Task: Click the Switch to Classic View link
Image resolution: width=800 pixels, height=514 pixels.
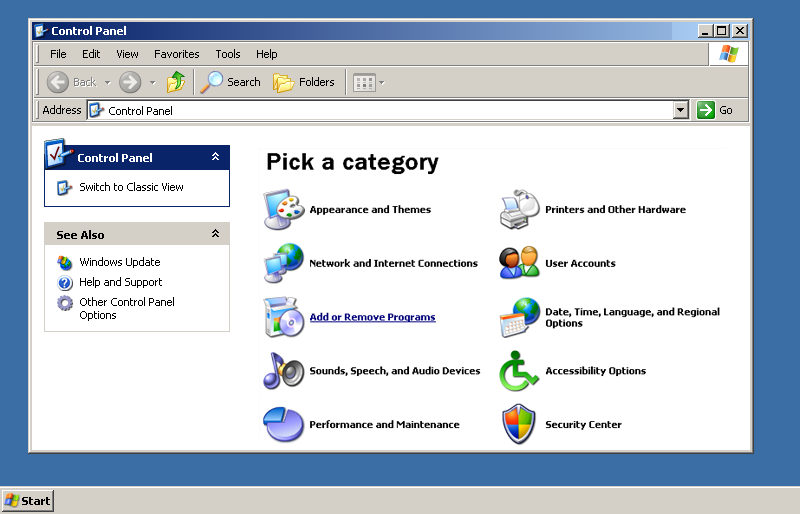Action: tap(131, 187)
